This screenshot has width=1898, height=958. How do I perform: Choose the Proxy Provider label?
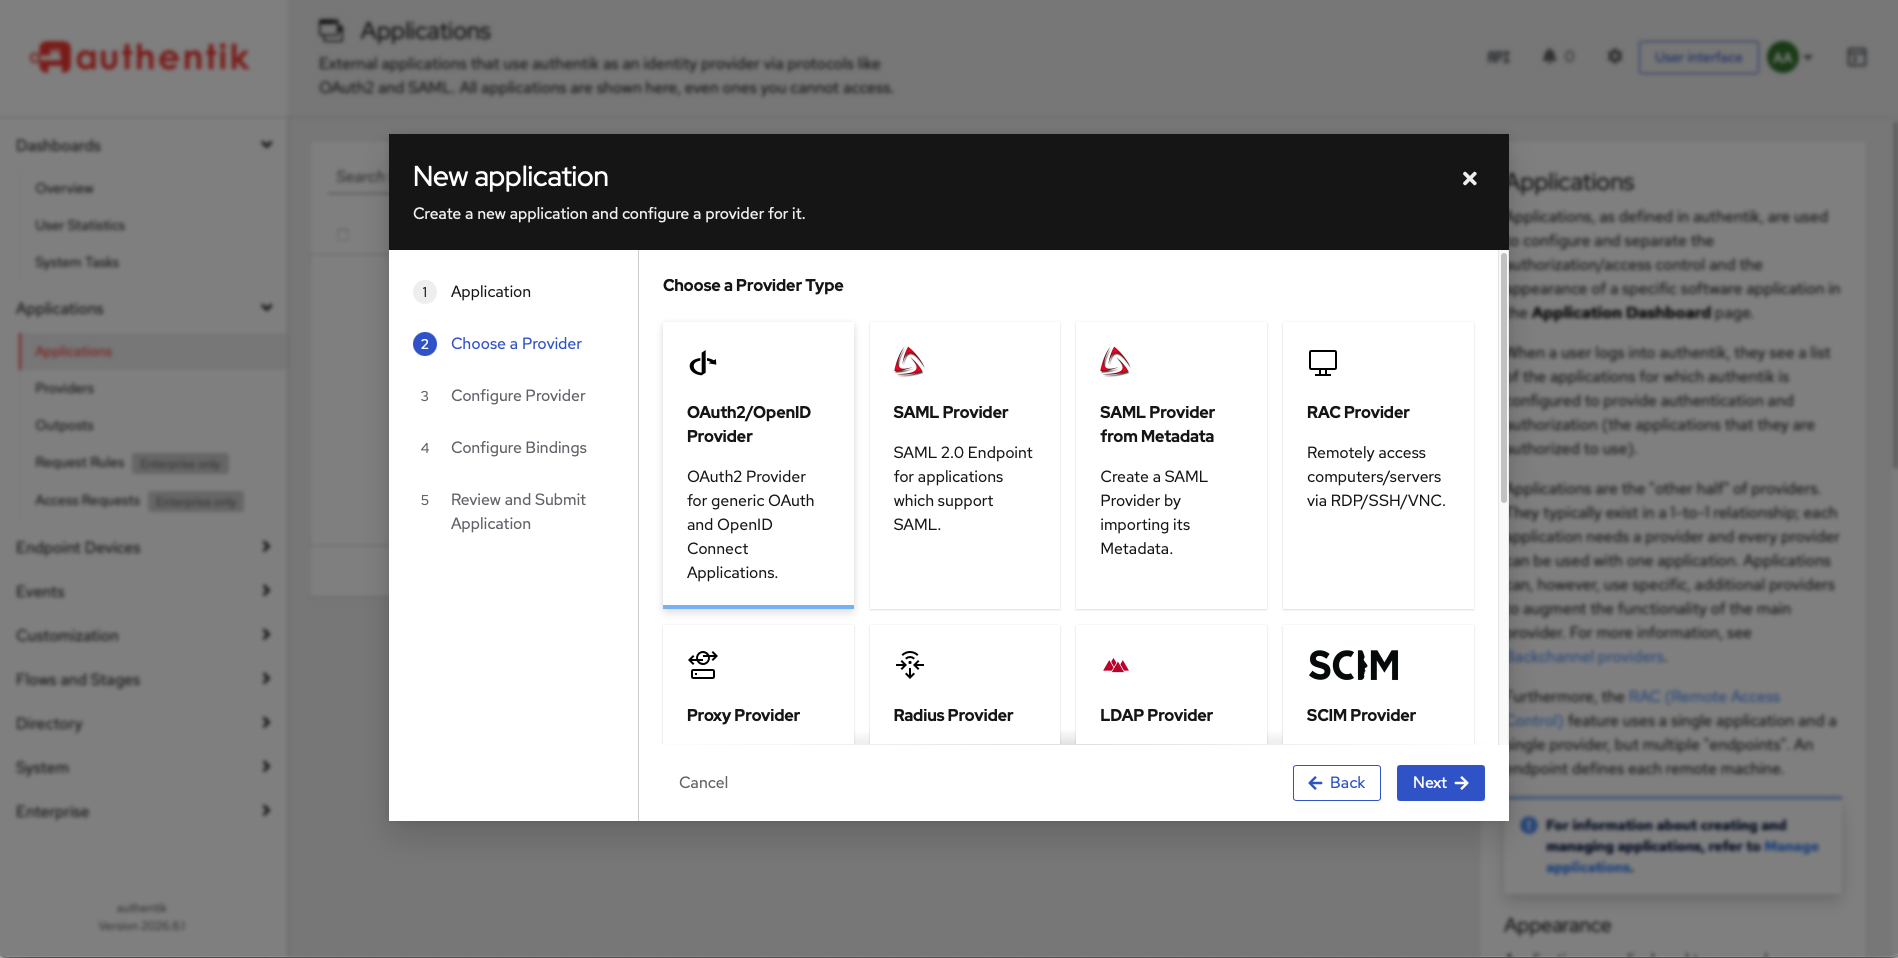(x=743, y=715)
